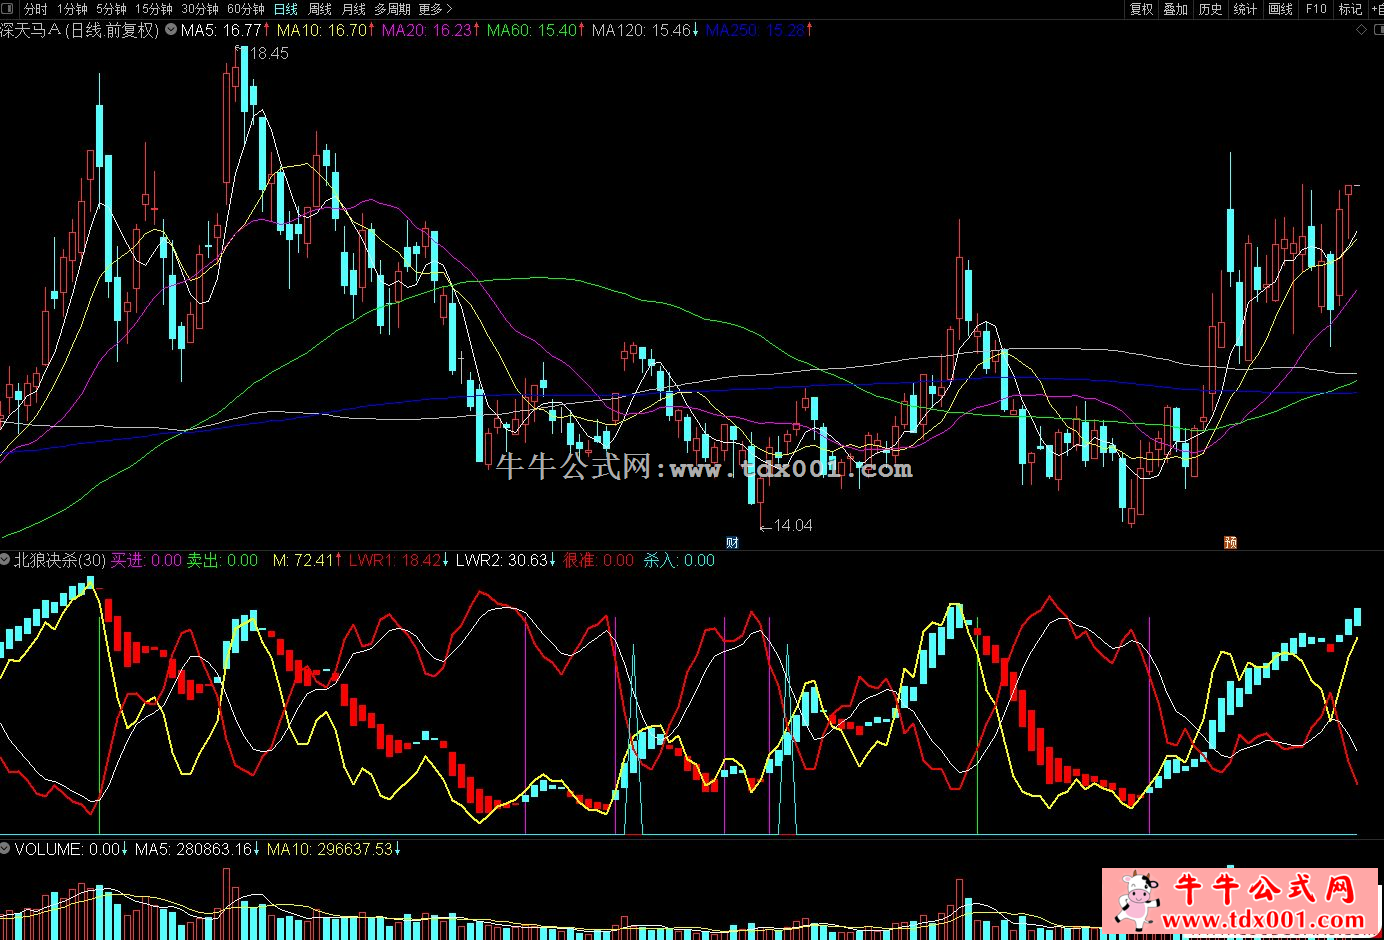Open F10 company information
1384x940 pixels.
pos(1316,9)
